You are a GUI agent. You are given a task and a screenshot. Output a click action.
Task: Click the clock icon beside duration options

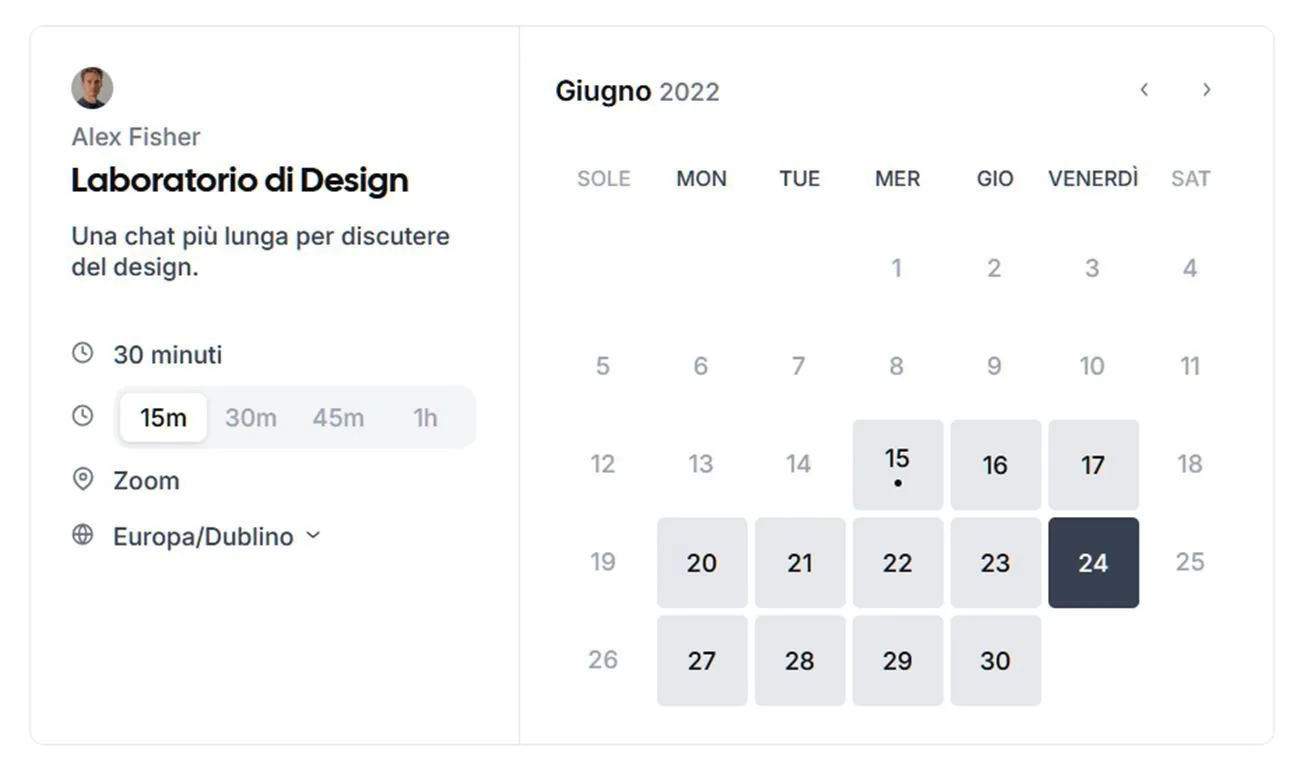[83, 416]
